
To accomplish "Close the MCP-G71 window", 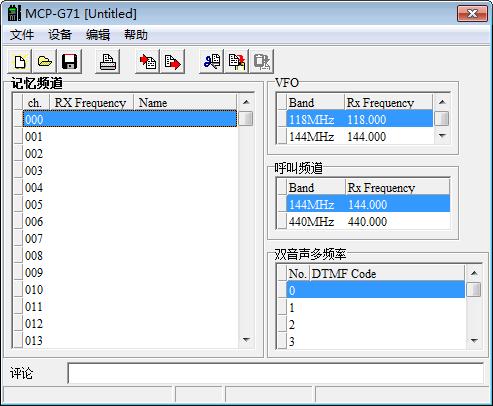I will [472, 14].
